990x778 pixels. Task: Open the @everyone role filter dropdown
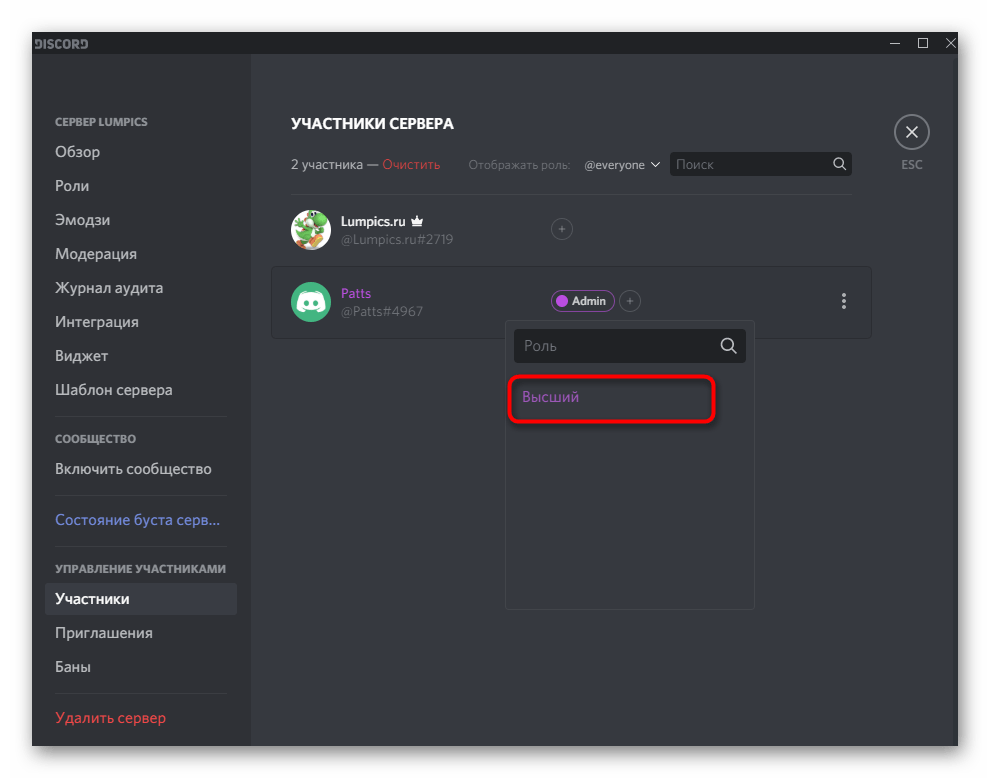622,164
